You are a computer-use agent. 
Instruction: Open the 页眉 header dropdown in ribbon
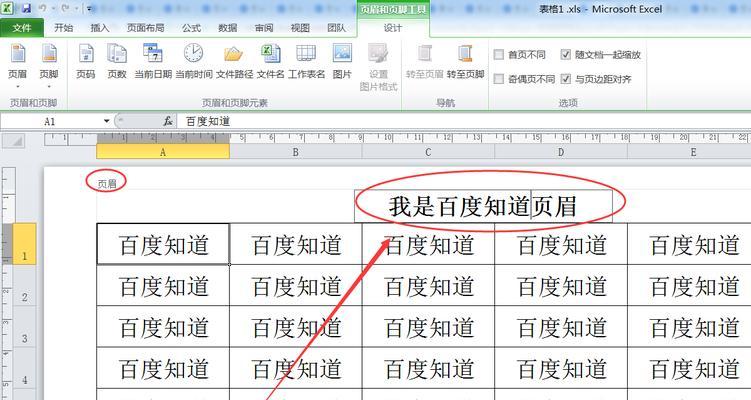(18, 66)
